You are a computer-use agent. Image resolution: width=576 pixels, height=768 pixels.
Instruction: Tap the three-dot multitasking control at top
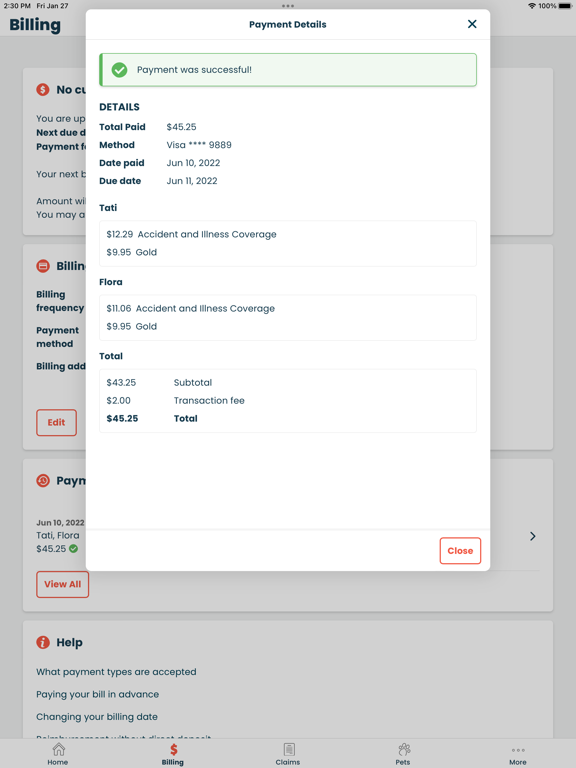(x=288, y=6)
